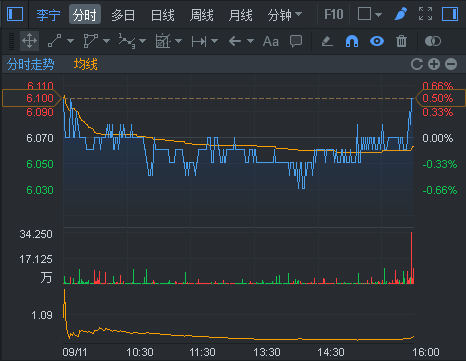Screen dimensions: 466x361
Task: Select the measurement ruler chart tool
Action: [163, 41]
